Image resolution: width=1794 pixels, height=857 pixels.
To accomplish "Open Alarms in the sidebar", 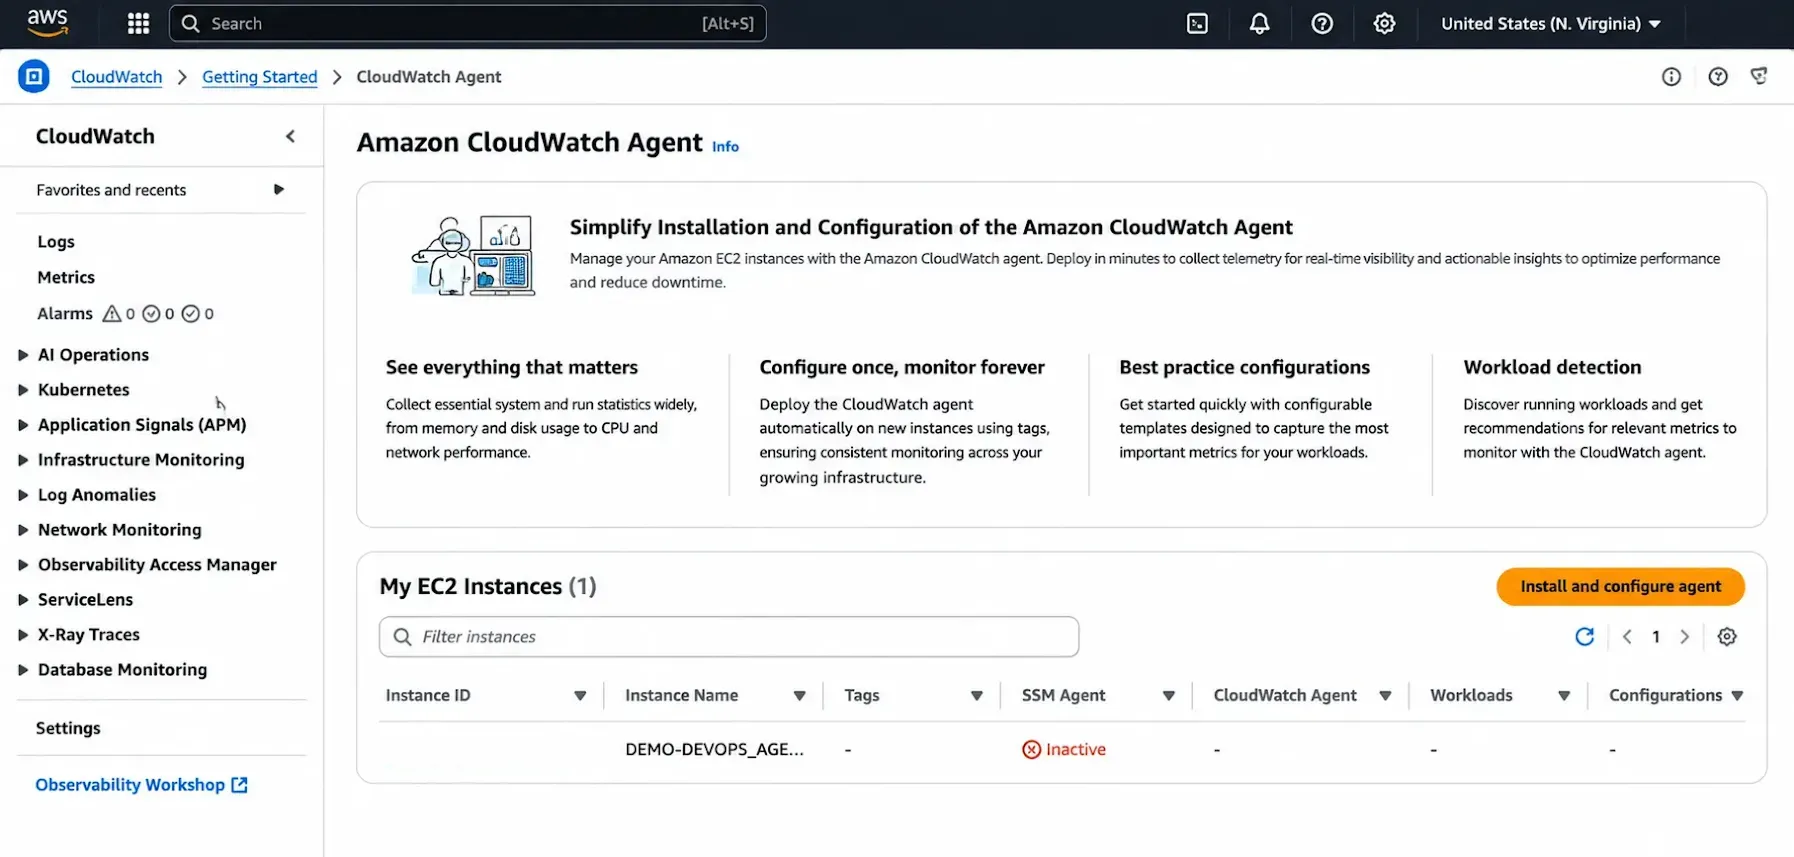I will pyautogui.click(x=65, y=313).
